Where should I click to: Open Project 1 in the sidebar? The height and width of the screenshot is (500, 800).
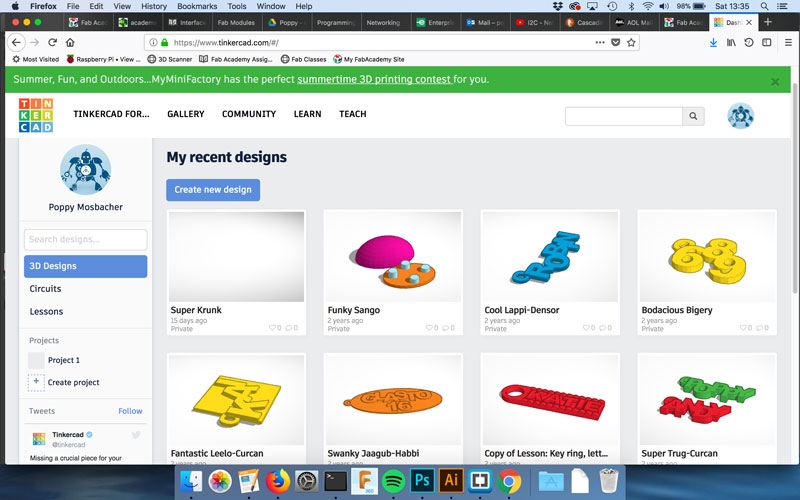tap(63, 360)
